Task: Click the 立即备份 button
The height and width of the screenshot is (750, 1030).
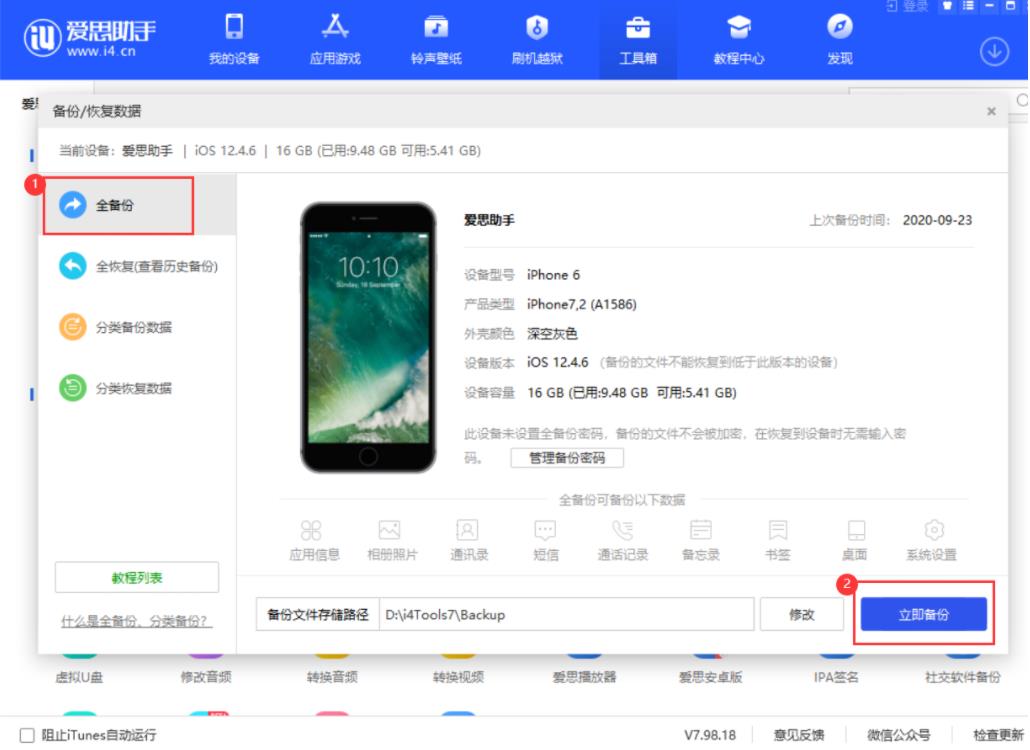Action: pos(923,615)
